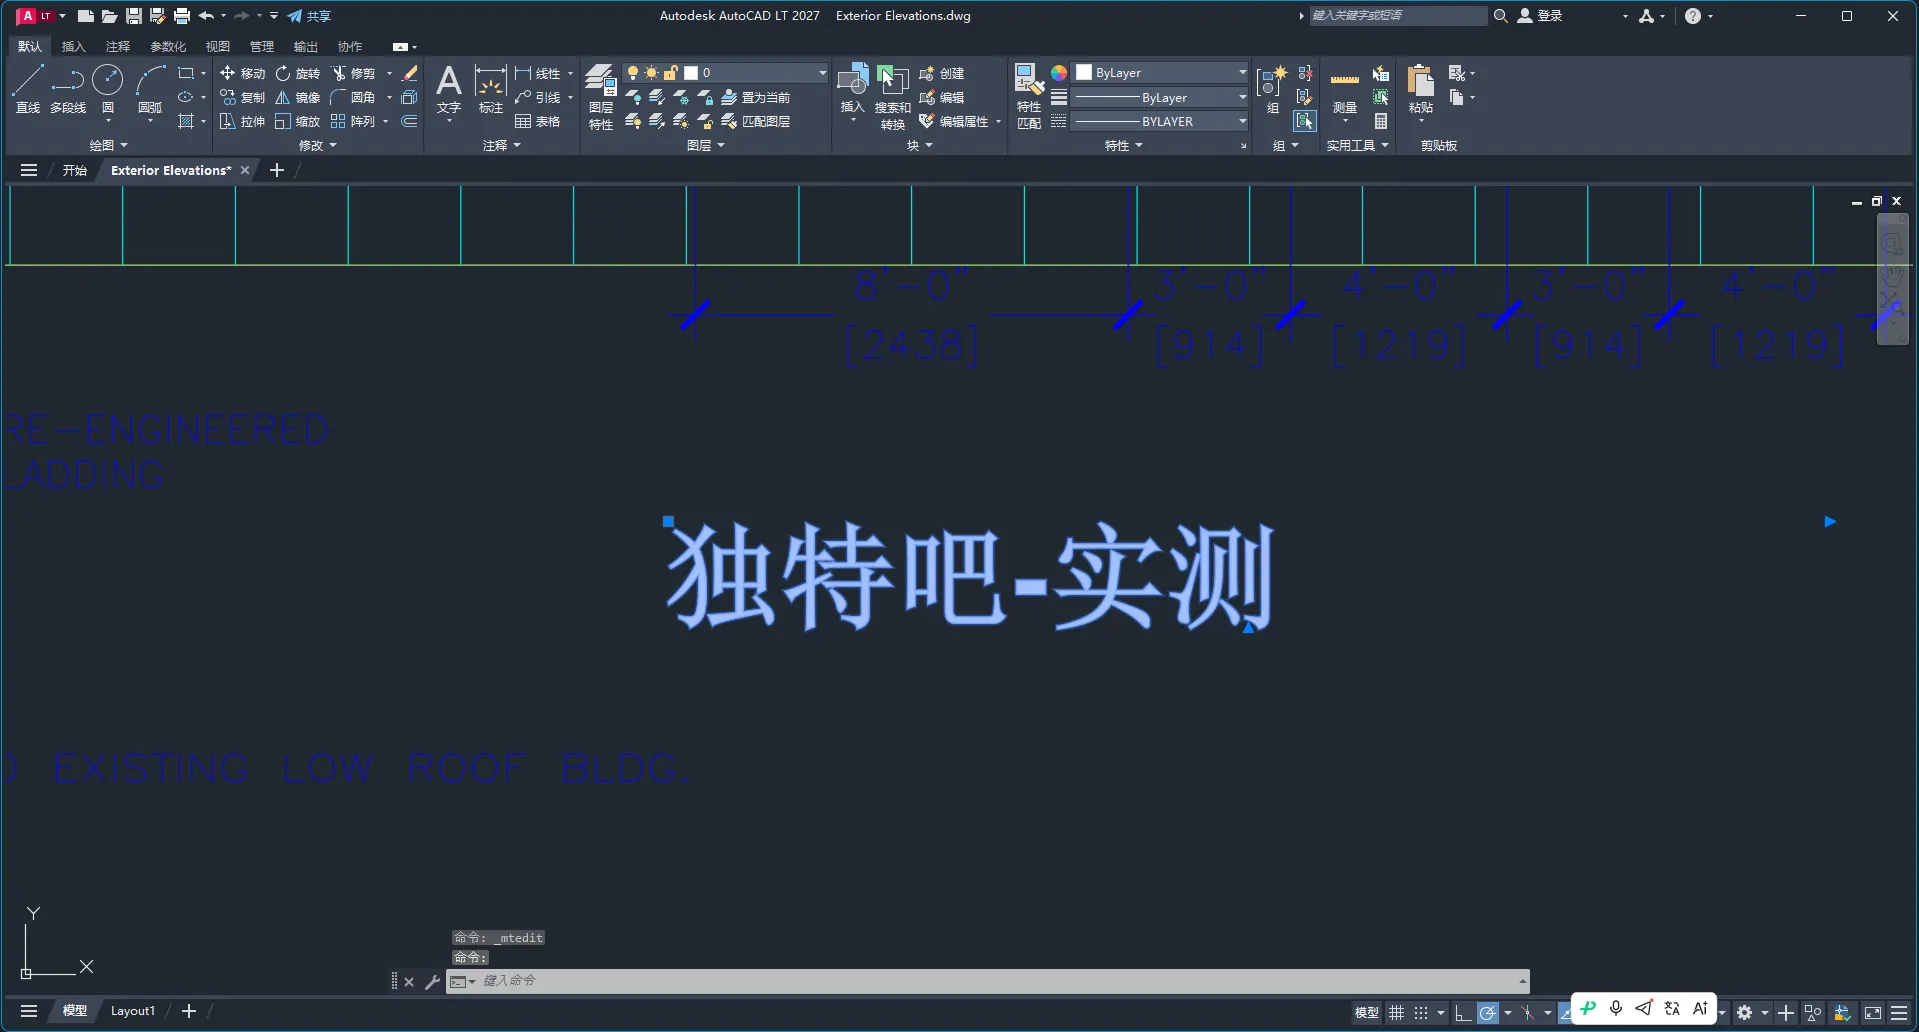Open the ByLayer lineweight dropdown
The image size is (1919, 1032).
point(1161,97)
